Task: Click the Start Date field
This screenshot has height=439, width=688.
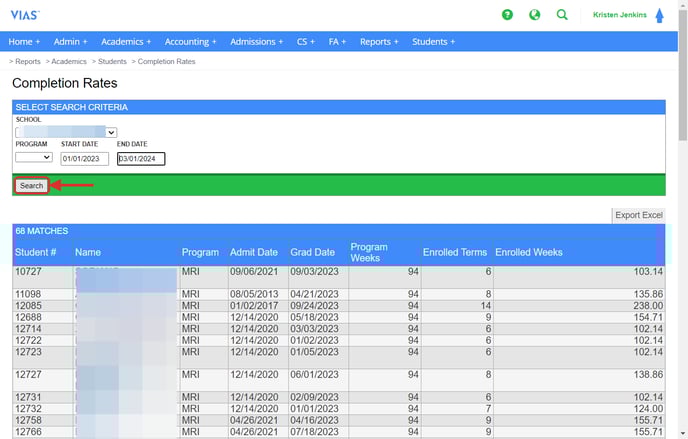Action: (84, 158)
